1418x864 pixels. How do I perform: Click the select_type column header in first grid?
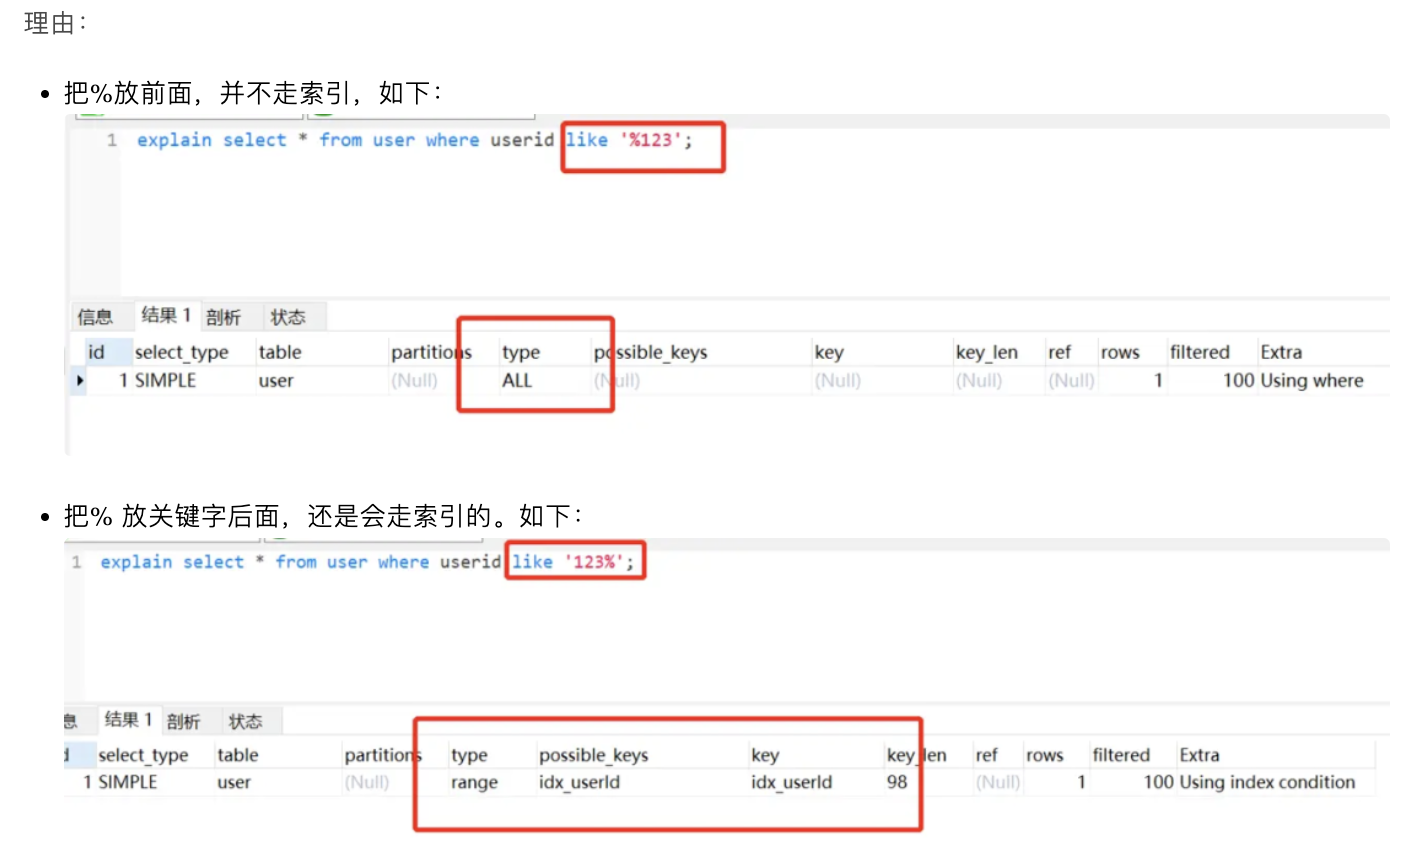(182, 352)
